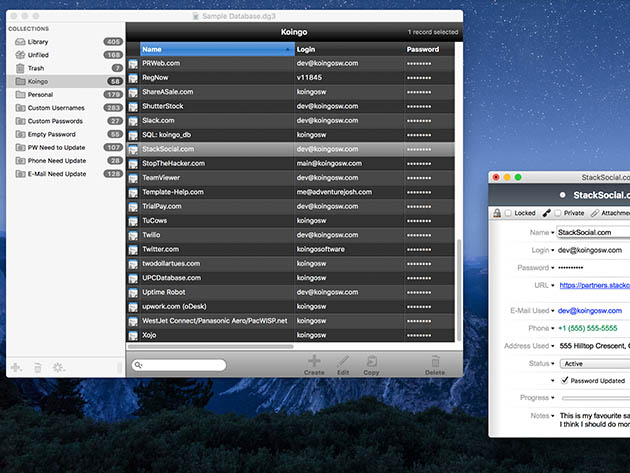Select the WestJet Connect/Panasonic Aero row
This screenshot has height=473, width=630.
point(291,321)
